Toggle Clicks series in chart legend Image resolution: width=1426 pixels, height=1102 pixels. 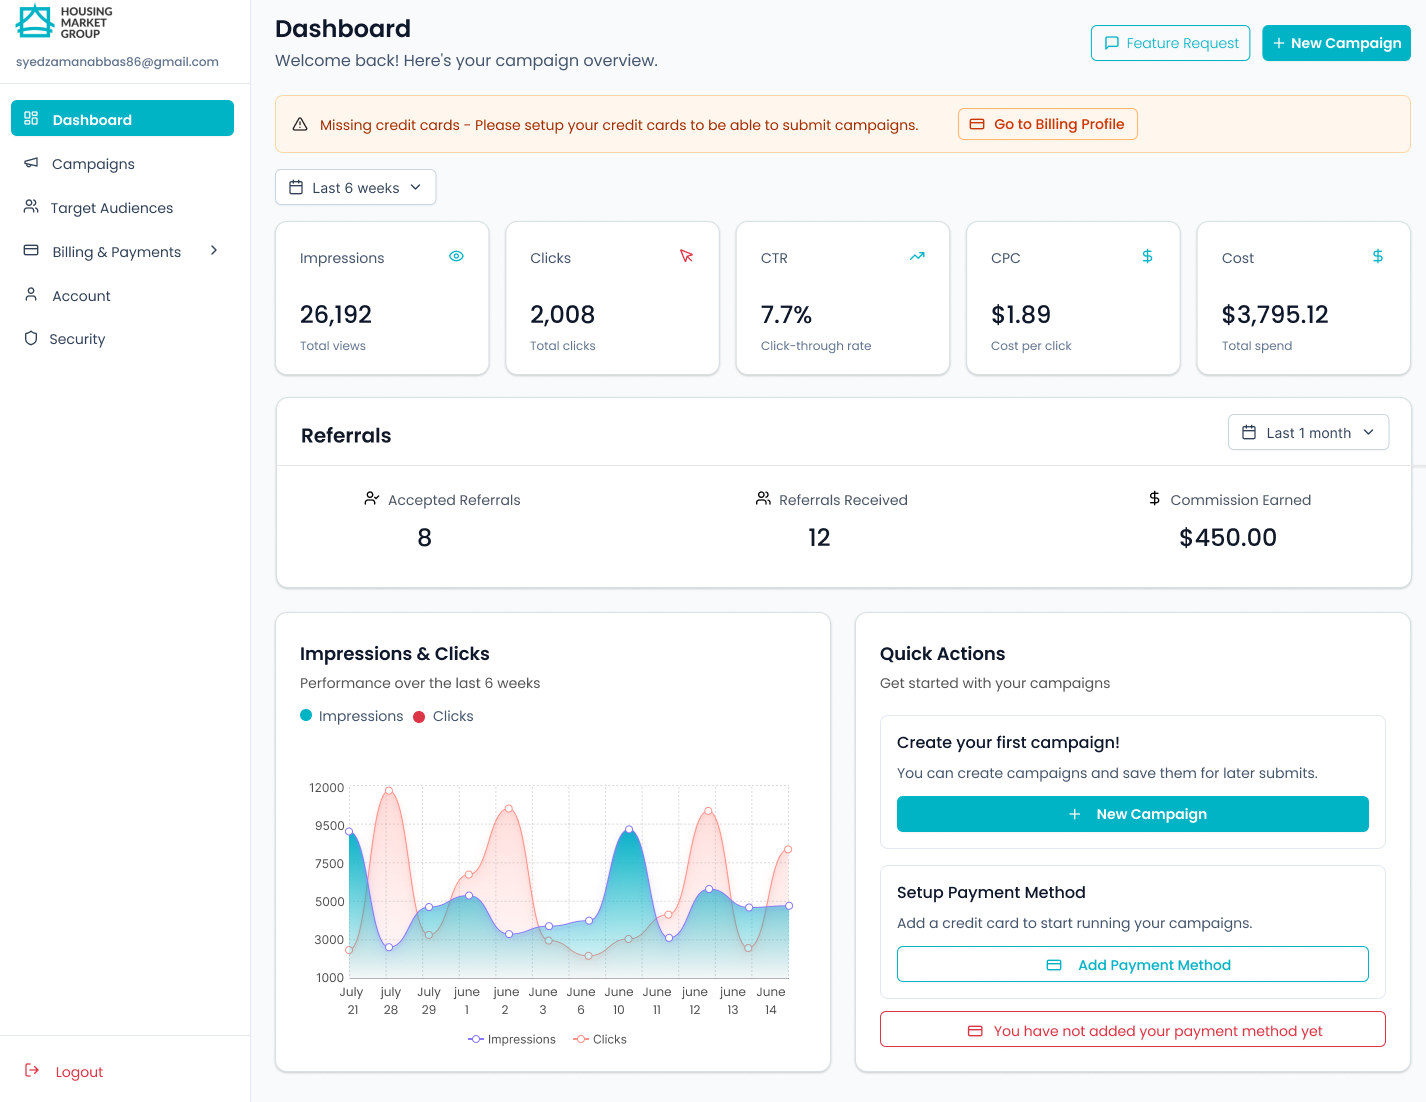pyautogui.click(x=600, y=1040)
